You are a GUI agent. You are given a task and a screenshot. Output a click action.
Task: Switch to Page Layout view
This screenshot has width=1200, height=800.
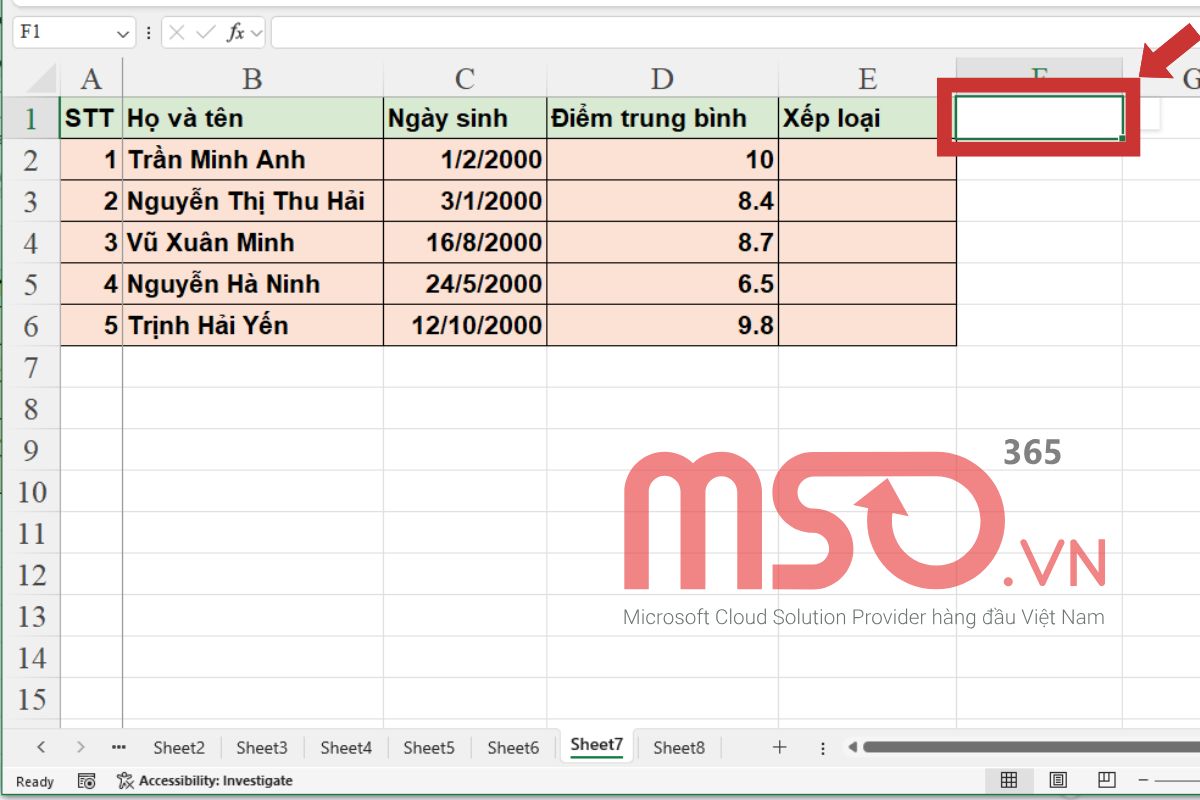click(x=1058, y=780)
